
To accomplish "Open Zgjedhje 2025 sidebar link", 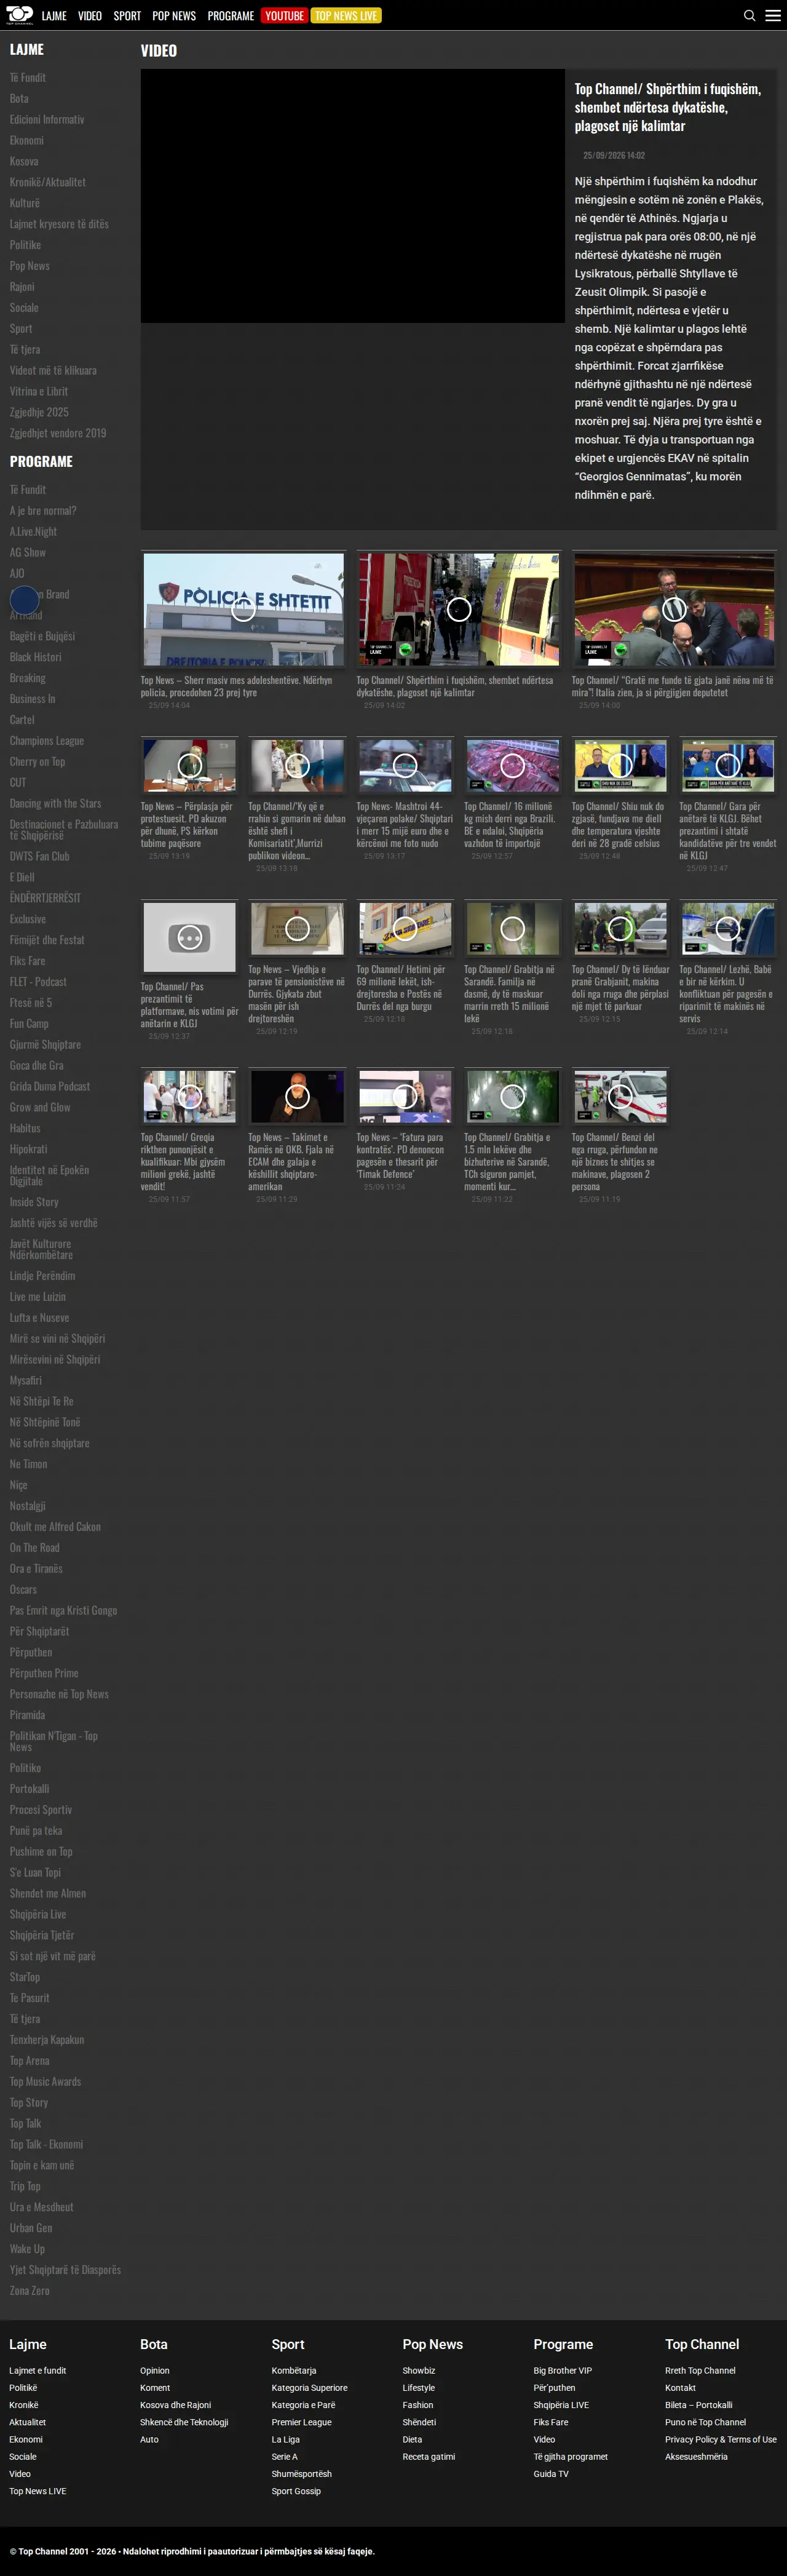I will pyautogui.click(x=39, y=412).
